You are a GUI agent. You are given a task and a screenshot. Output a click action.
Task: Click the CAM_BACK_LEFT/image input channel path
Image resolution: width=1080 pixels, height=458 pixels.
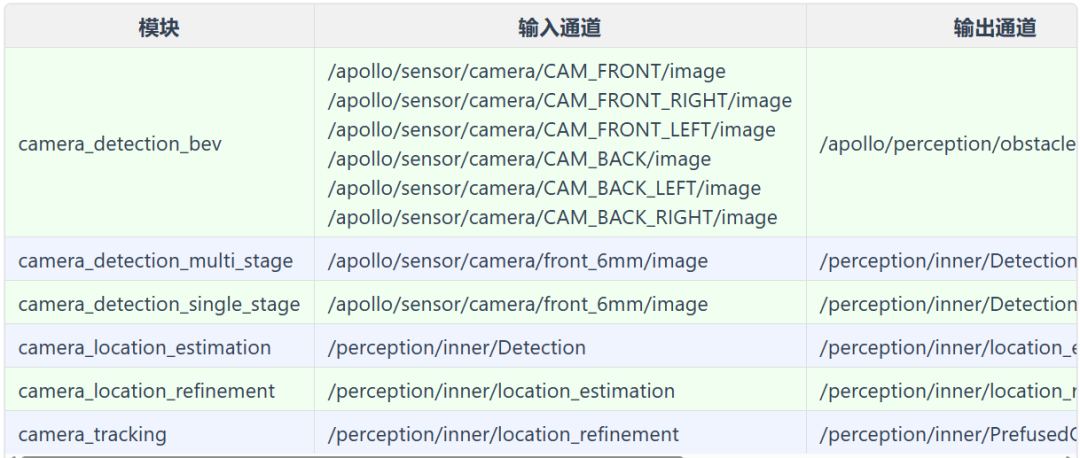click(x=544, y=188)
